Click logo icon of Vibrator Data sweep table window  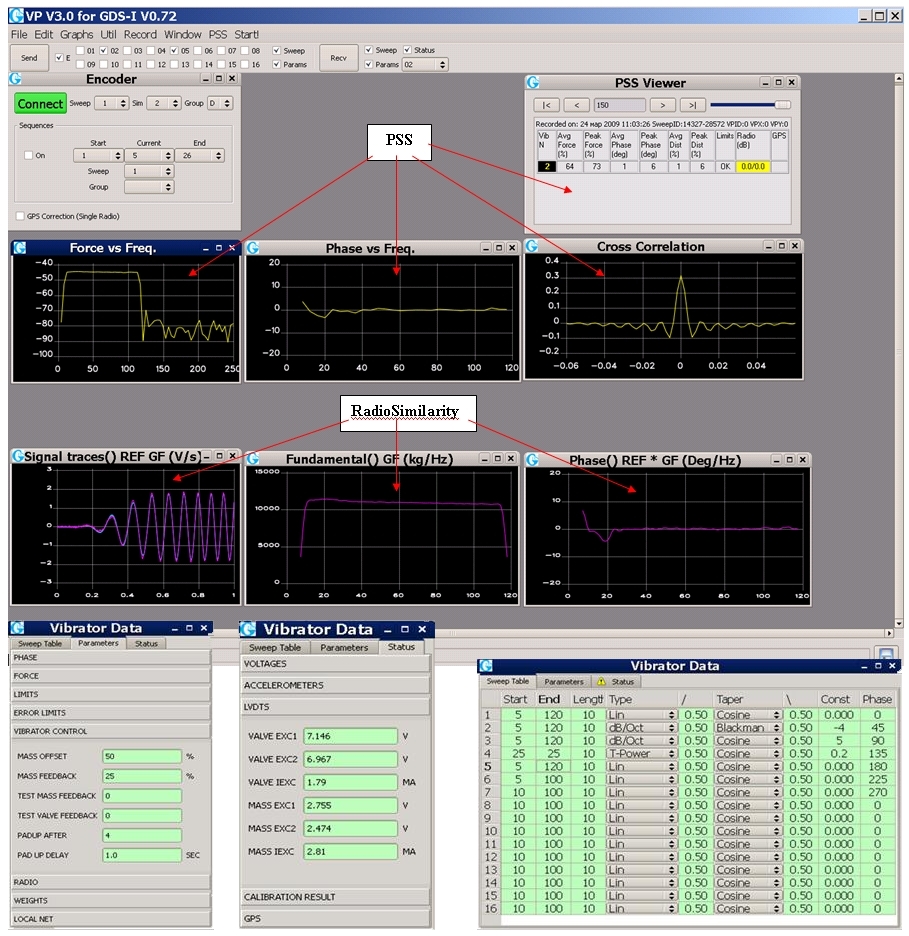click(486, 666)
